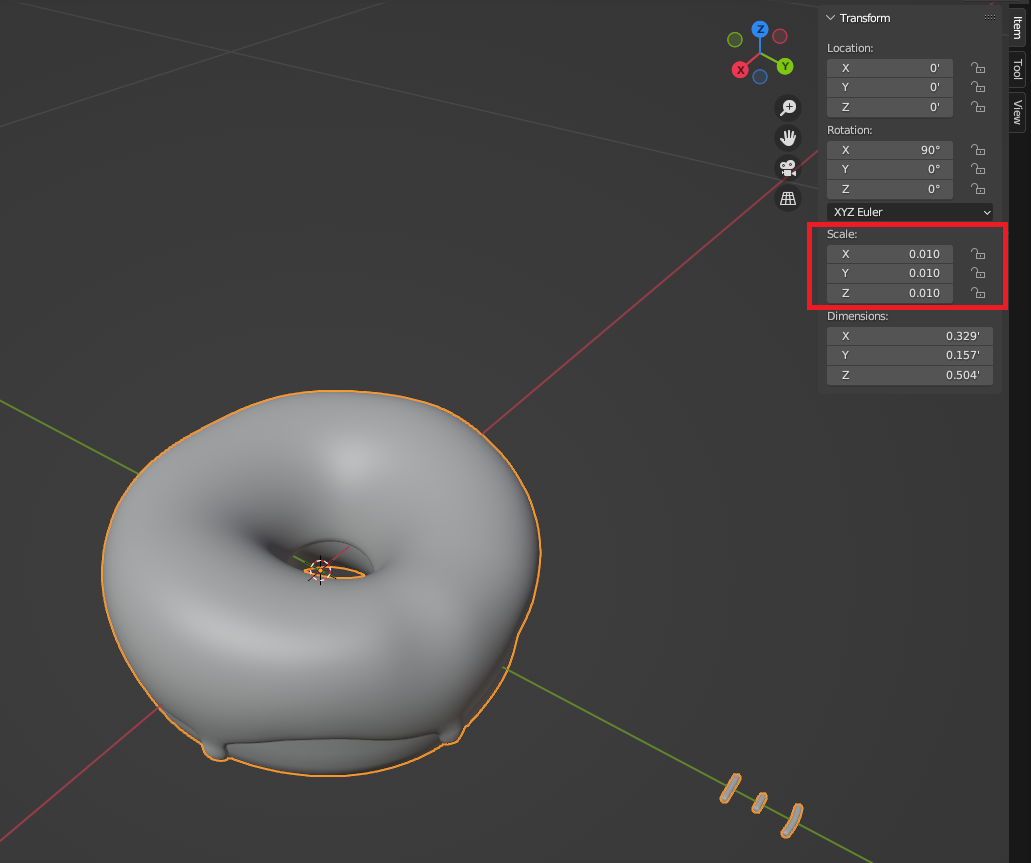The image size is (1031, 863).
Task: Click the Dimensions Z 0.504' field
Action: click(909, 376)
